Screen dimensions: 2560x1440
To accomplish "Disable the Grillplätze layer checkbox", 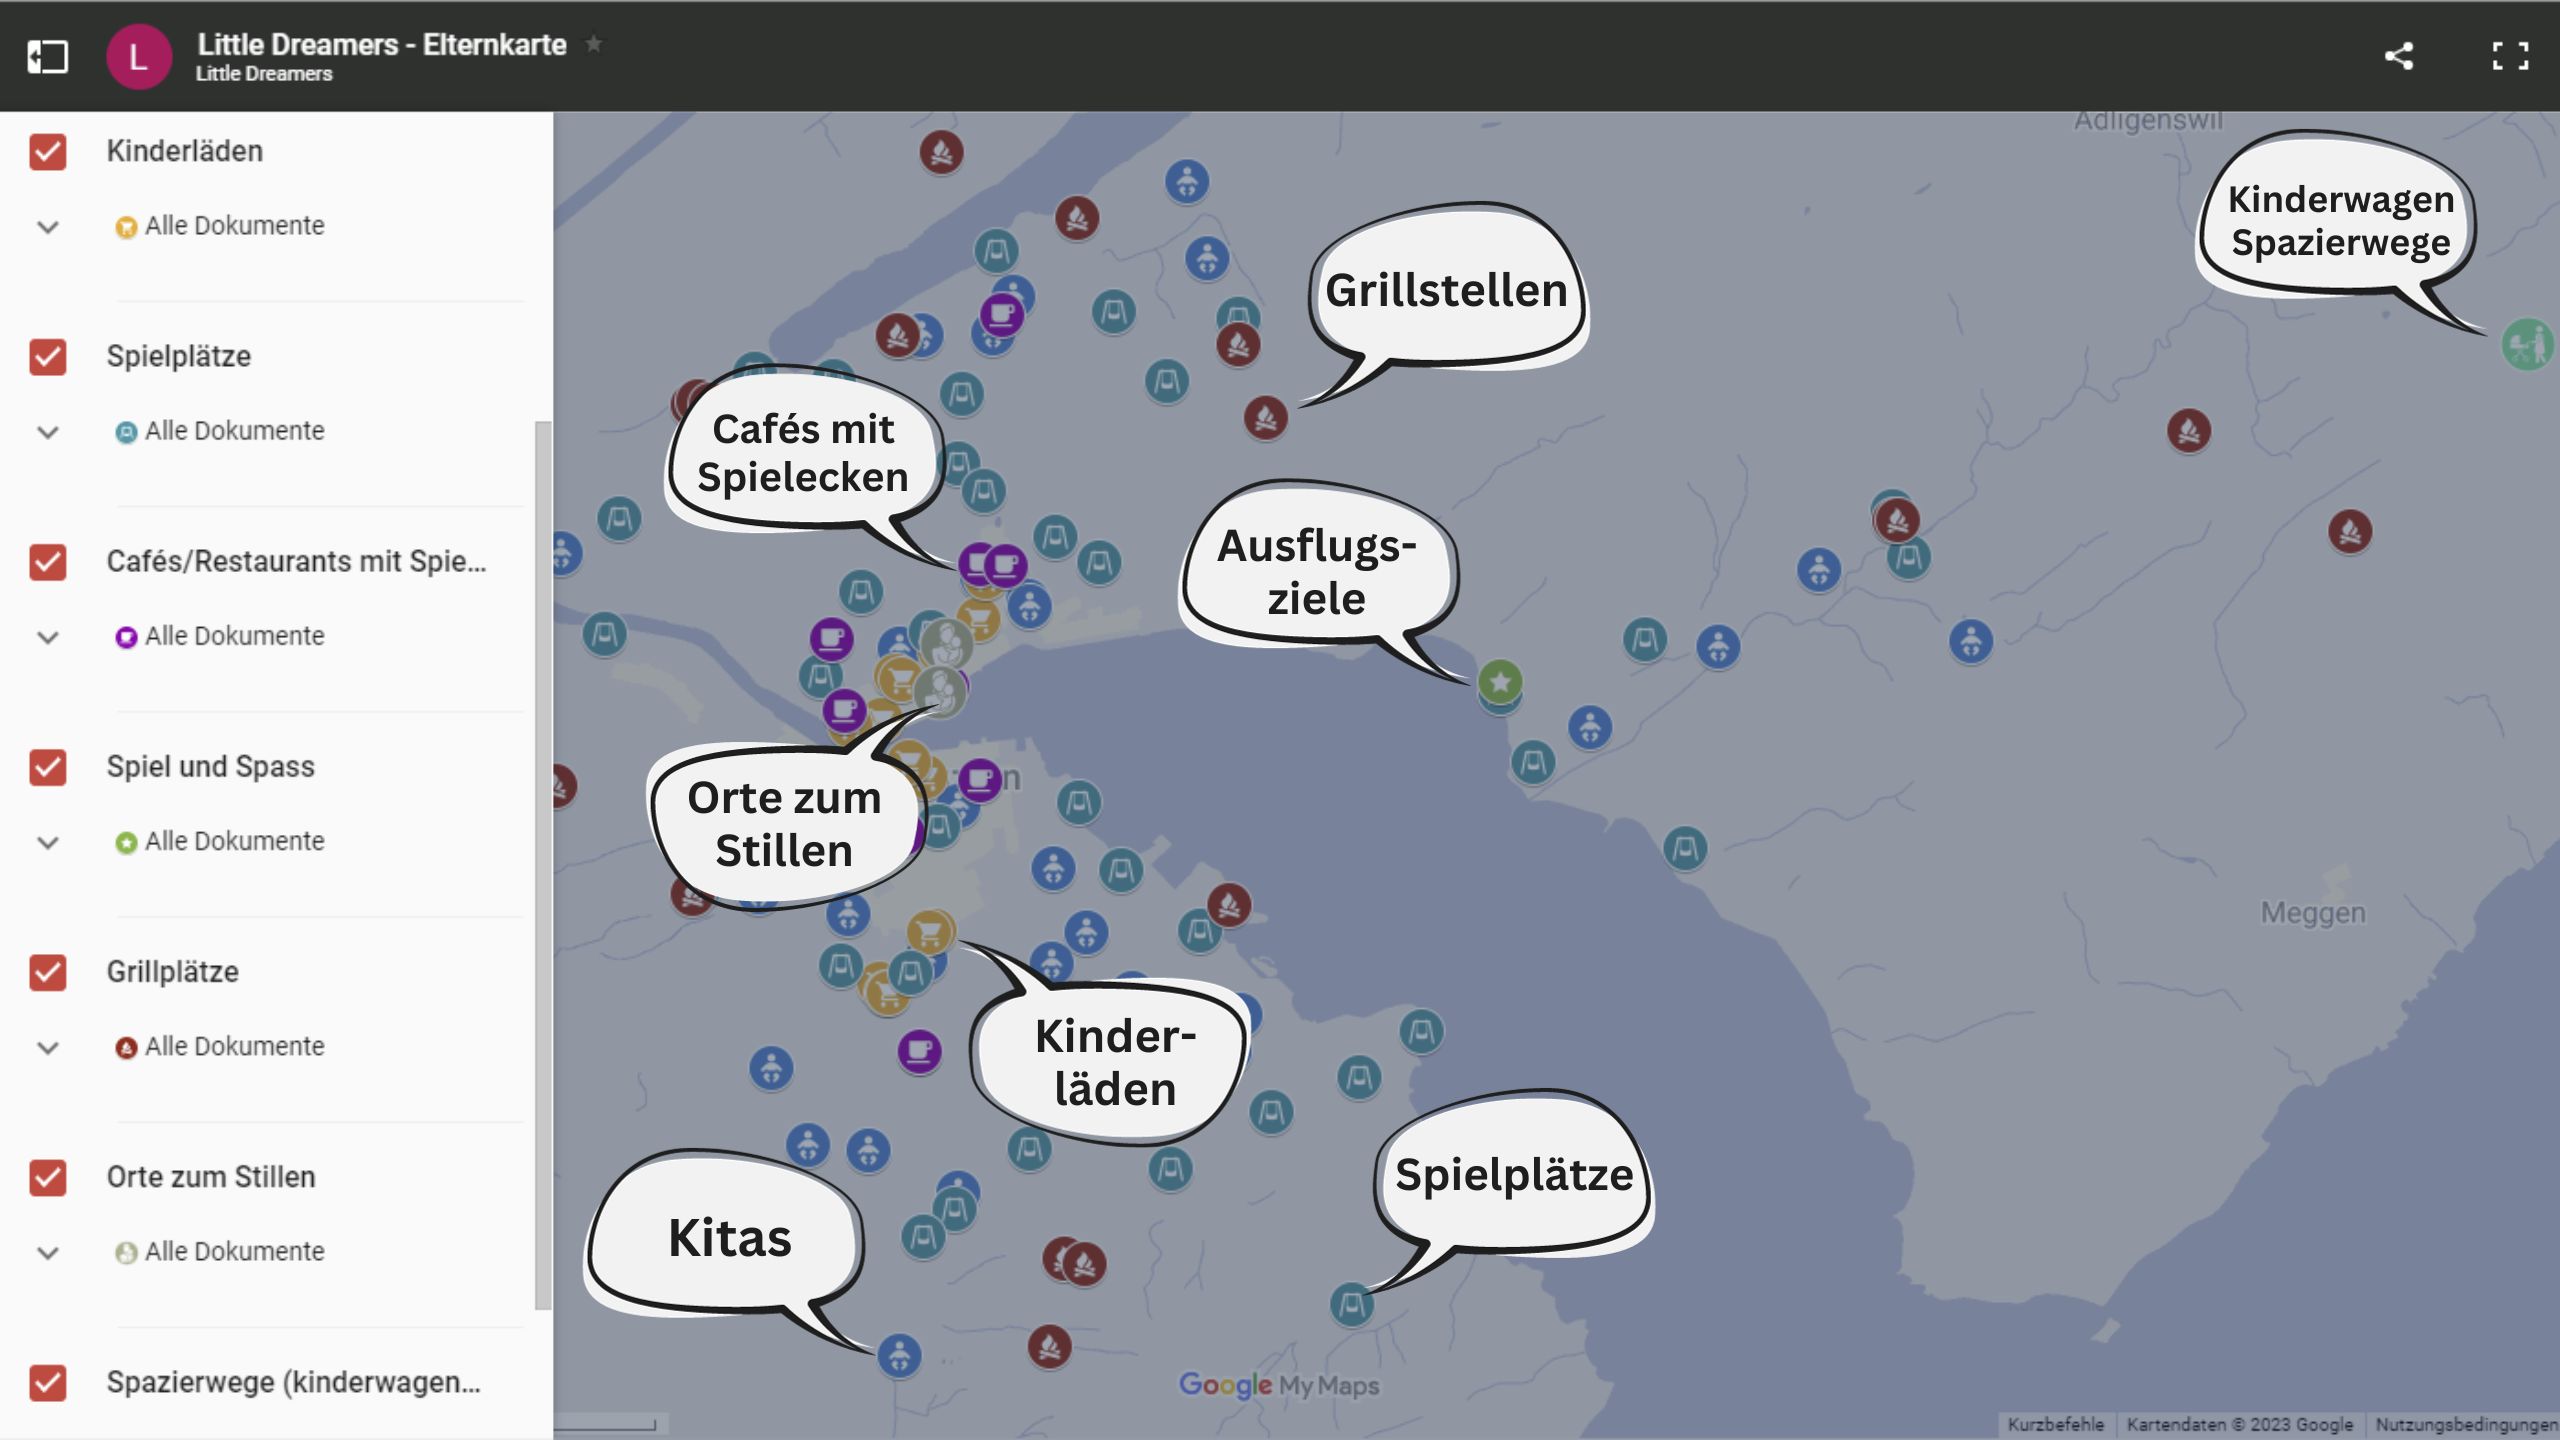I will tap(48, 972).
